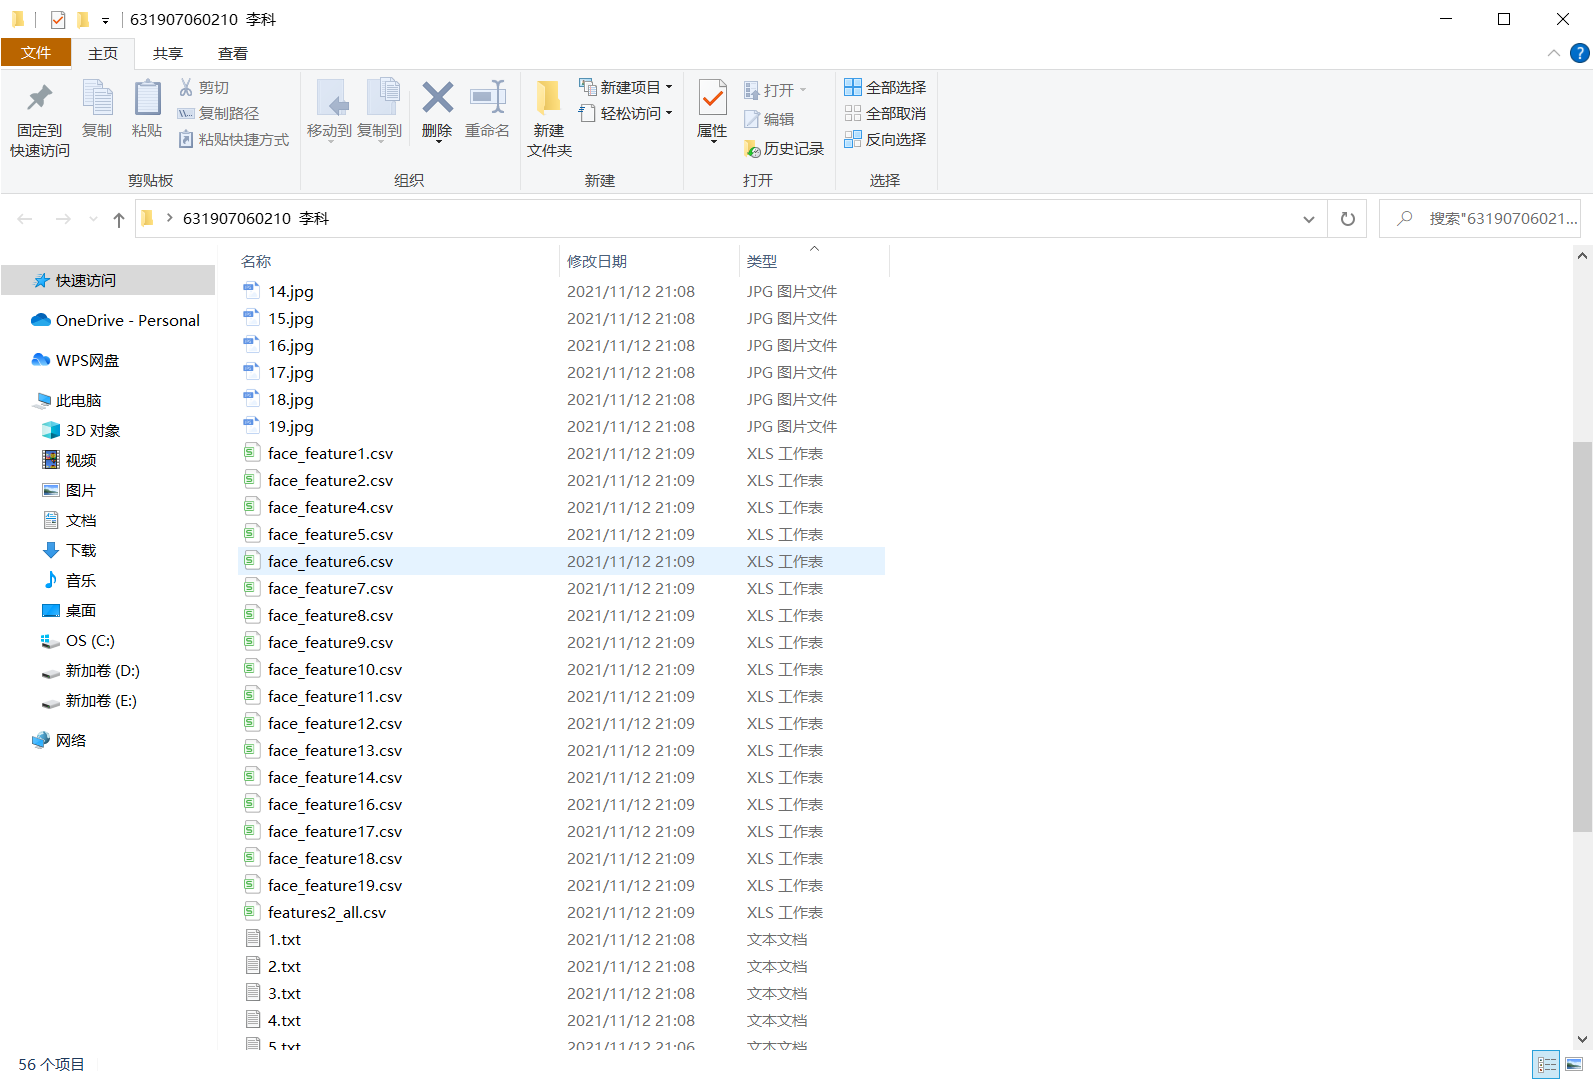The image size is (1594, 1080).
Task: Expand the Open button dropdown arrow
Action: click(x=802, y=90)
